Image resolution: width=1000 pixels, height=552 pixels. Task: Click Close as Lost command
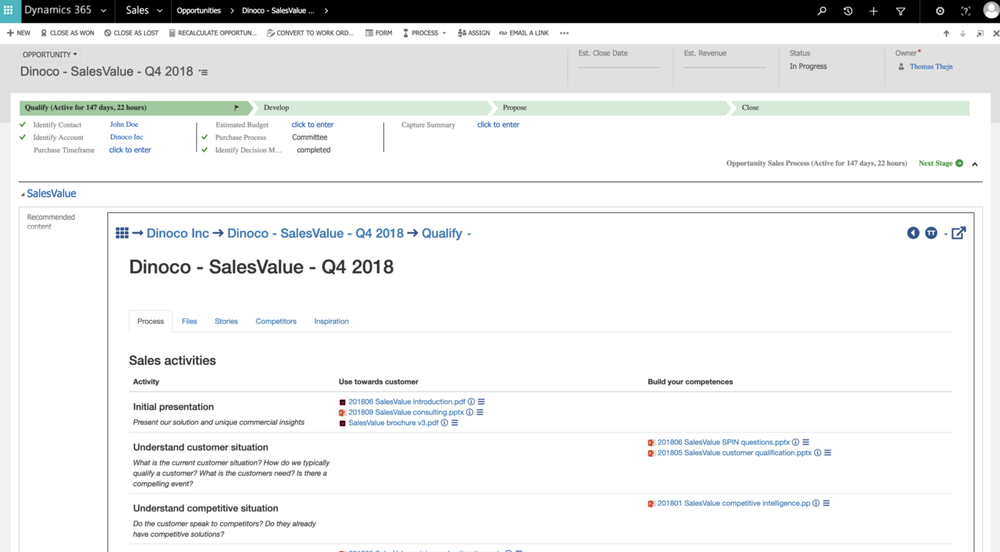point(131,33)
